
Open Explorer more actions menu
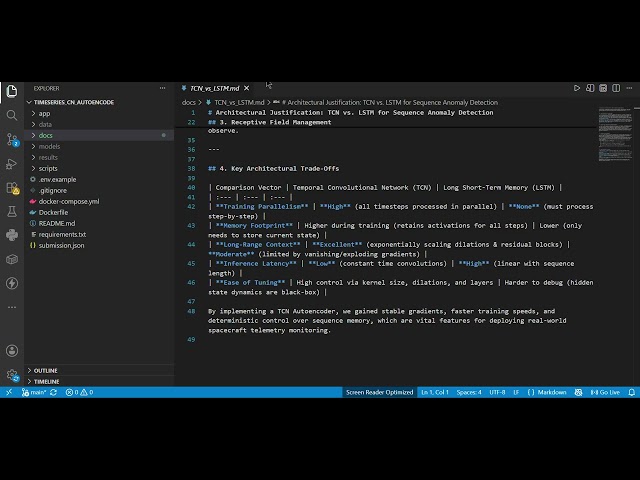pyautogui.click(x=162, y=88)
